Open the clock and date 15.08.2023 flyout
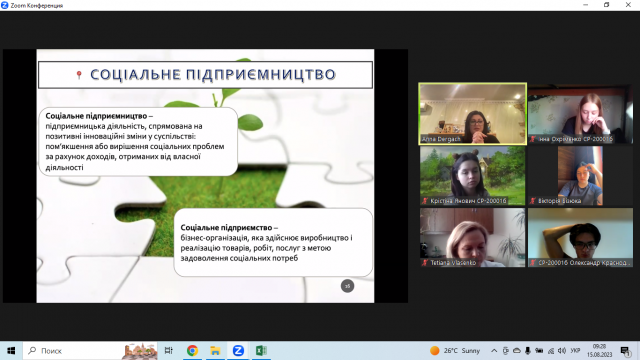640x360 pixels. (599, 351)
